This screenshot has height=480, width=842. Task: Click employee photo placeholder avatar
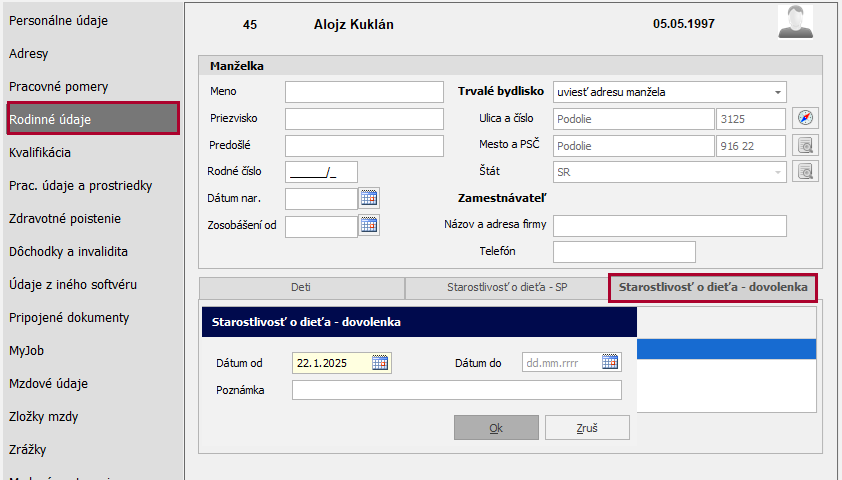[x=795, y=21]
